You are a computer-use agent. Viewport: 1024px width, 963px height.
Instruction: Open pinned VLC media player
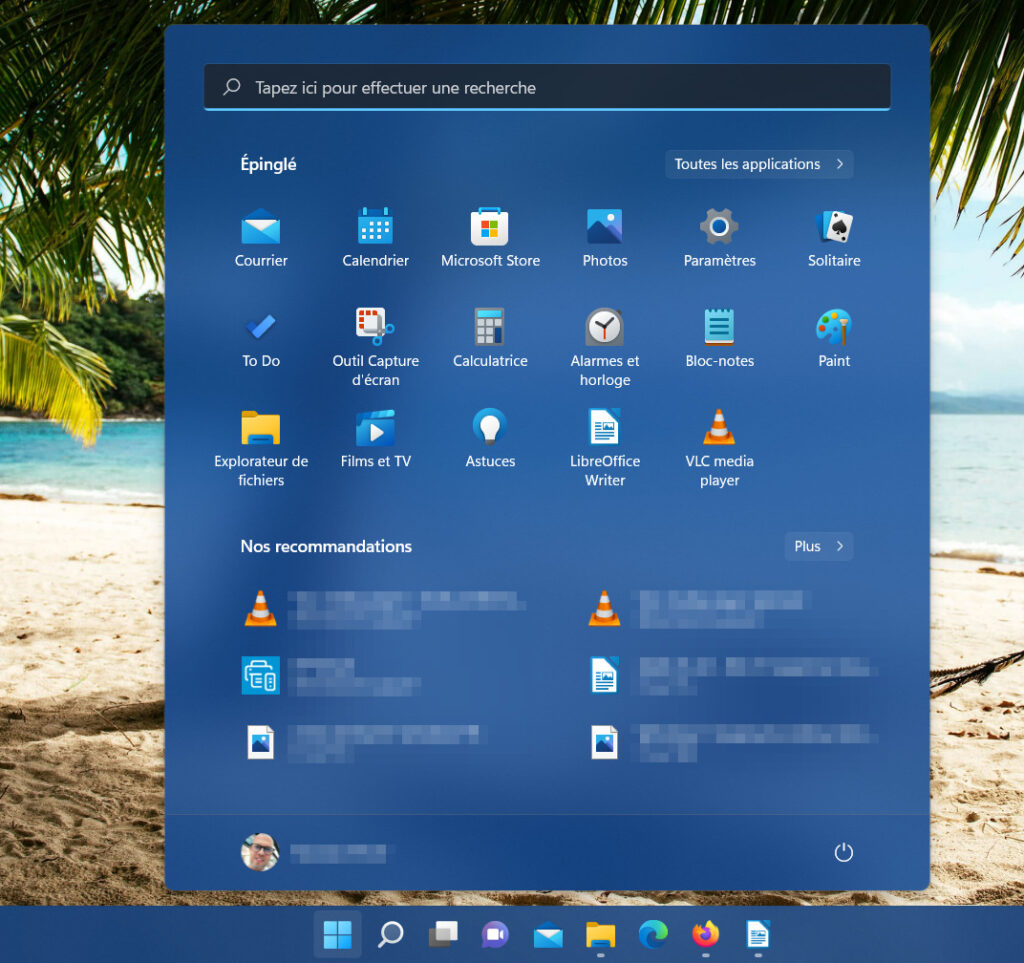pyautogui.click(x=719, y=448)
